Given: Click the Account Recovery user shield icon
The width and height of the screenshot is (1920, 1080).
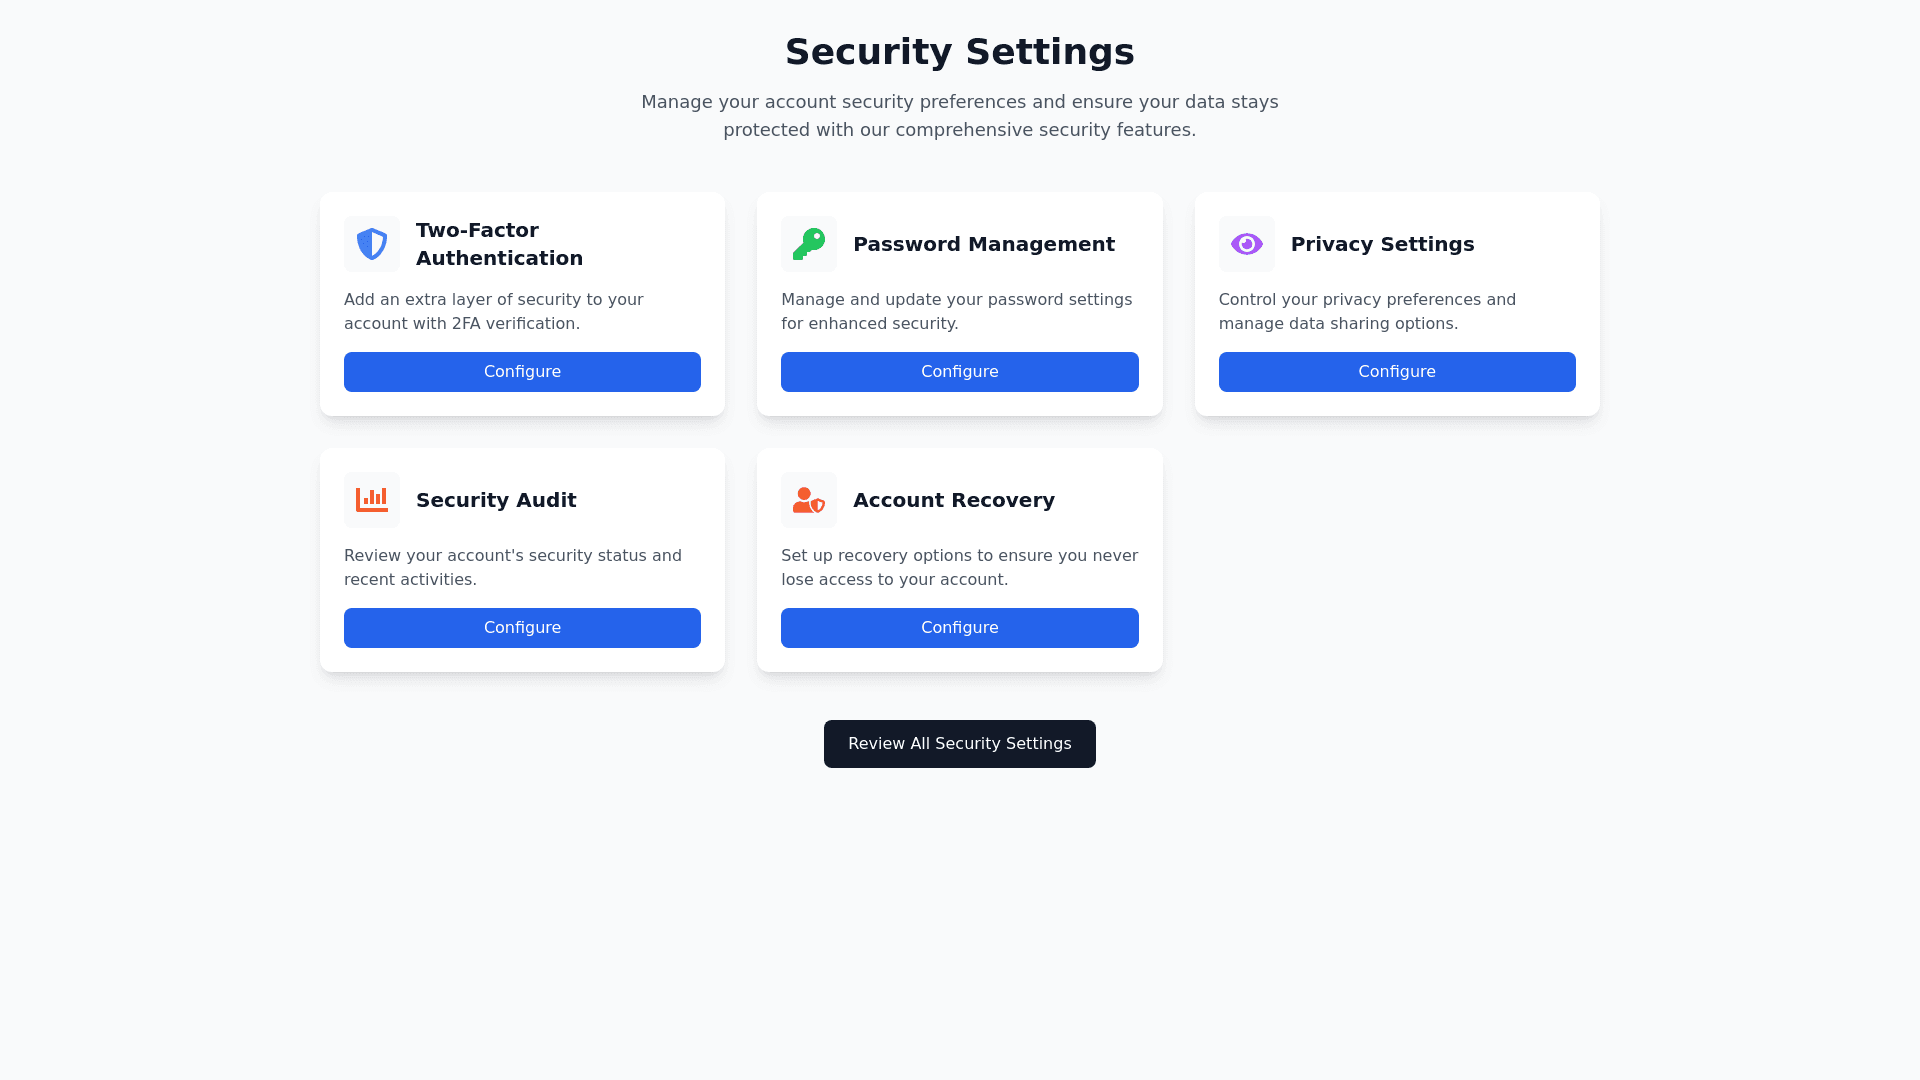Looking at the screenshot, I should click(809, 500).
